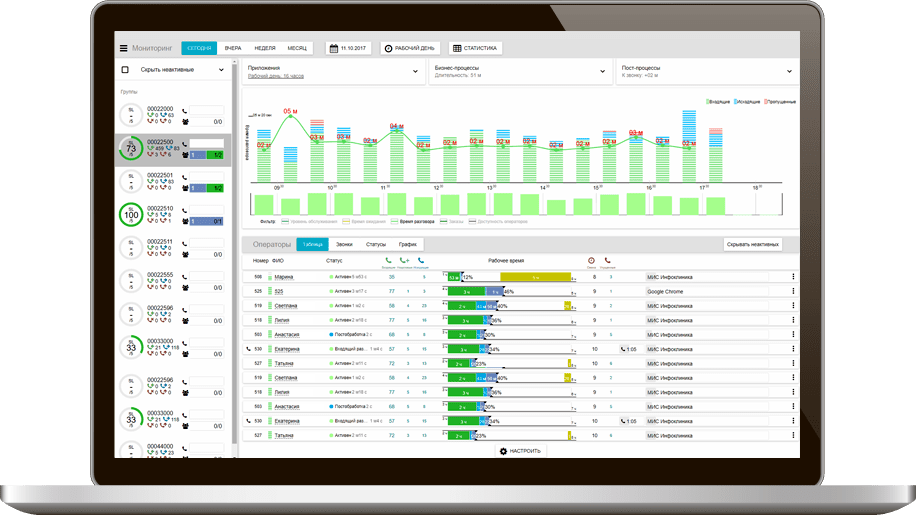916x515 pixels.
Task: Click the phone icon in group 00022555
Action: [x=185, y=277]
